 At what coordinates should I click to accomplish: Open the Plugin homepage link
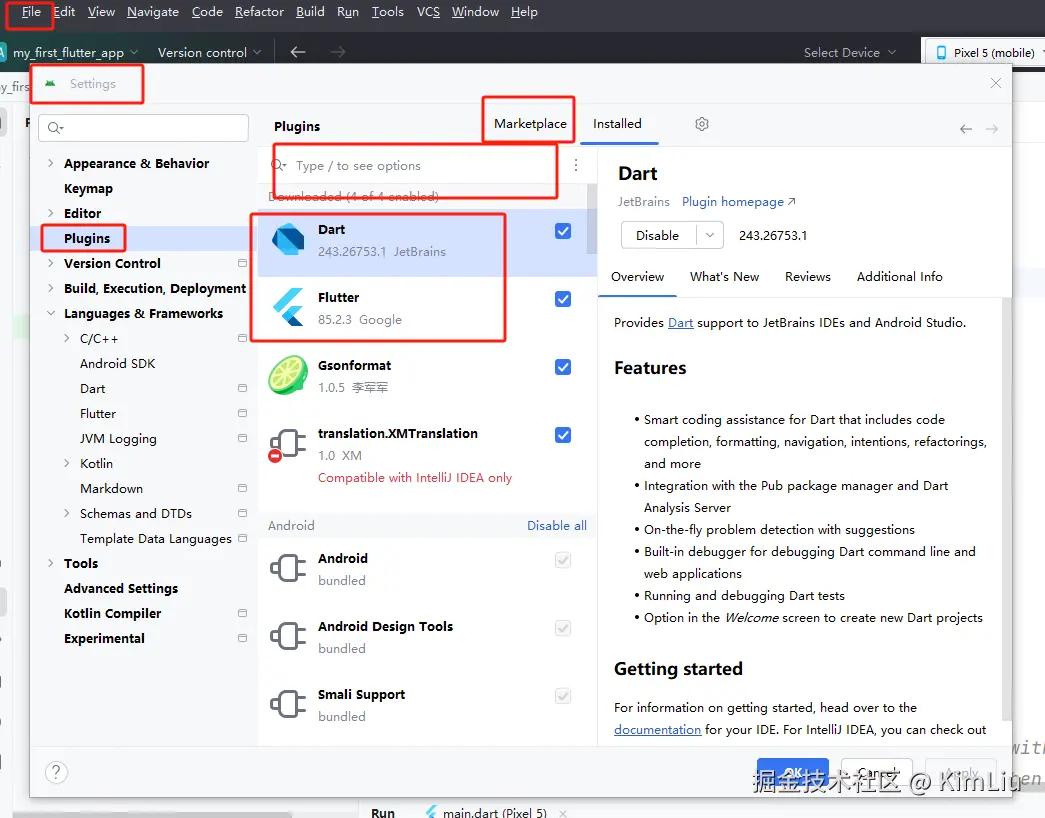click(738, 202)
